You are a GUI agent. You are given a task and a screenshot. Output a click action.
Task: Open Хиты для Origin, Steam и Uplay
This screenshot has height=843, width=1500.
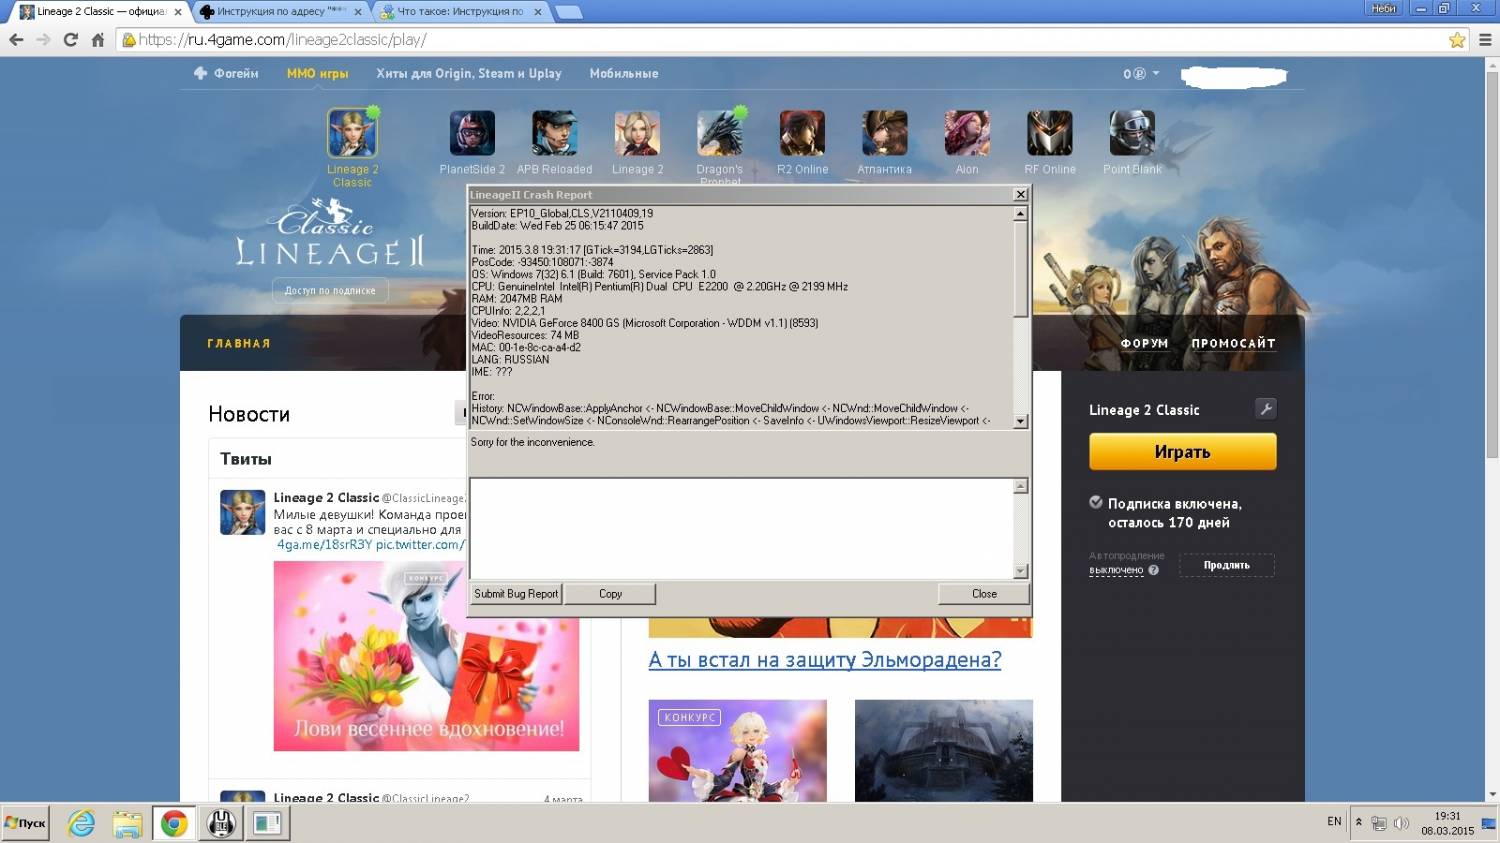(x=469, y=73)
